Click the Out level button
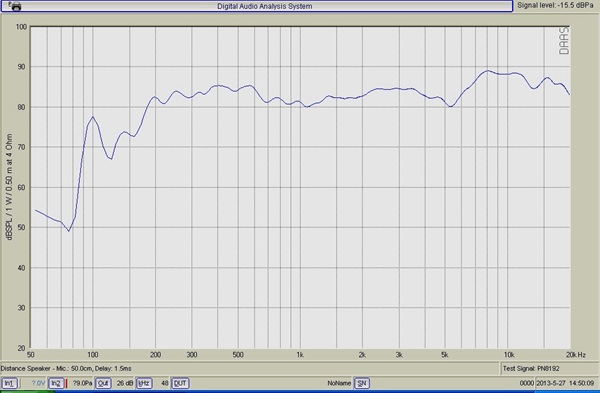The image size is (600, 393). [x=103, y=383]
